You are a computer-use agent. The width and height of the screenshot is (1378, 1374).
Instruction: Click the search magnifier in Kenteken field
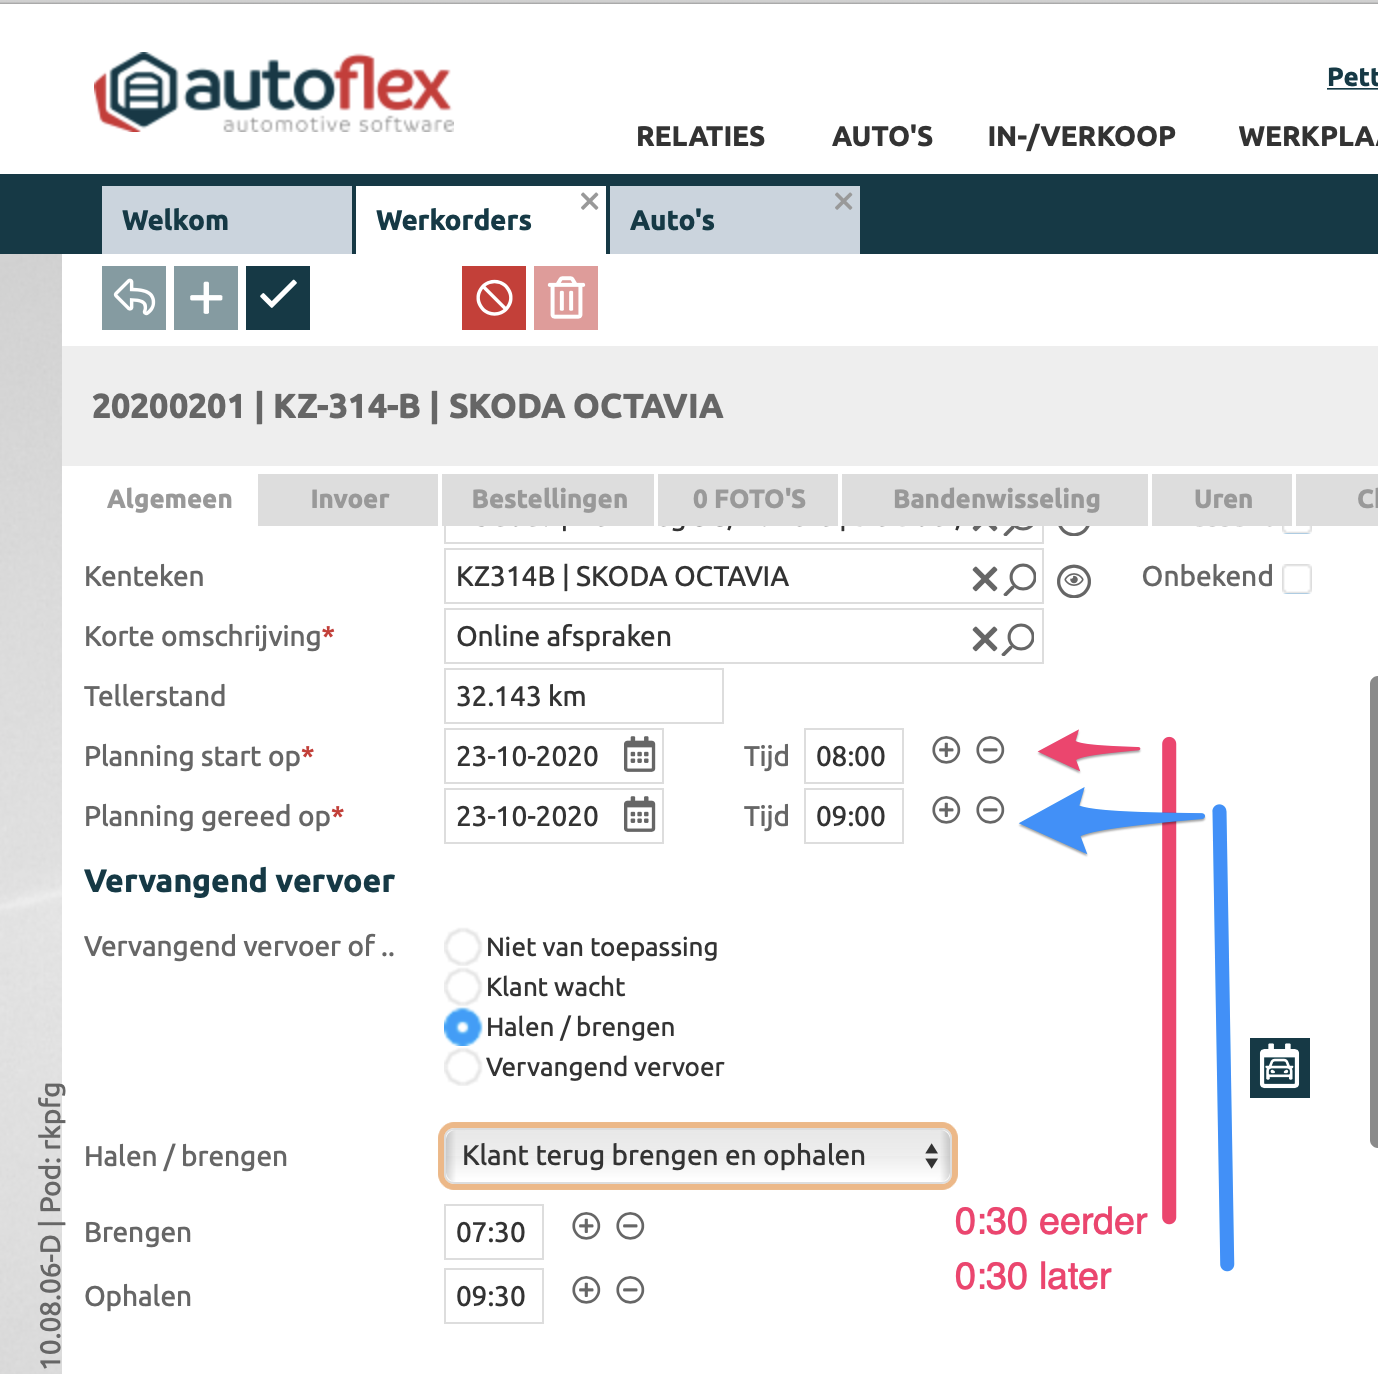coord(1021,578)
